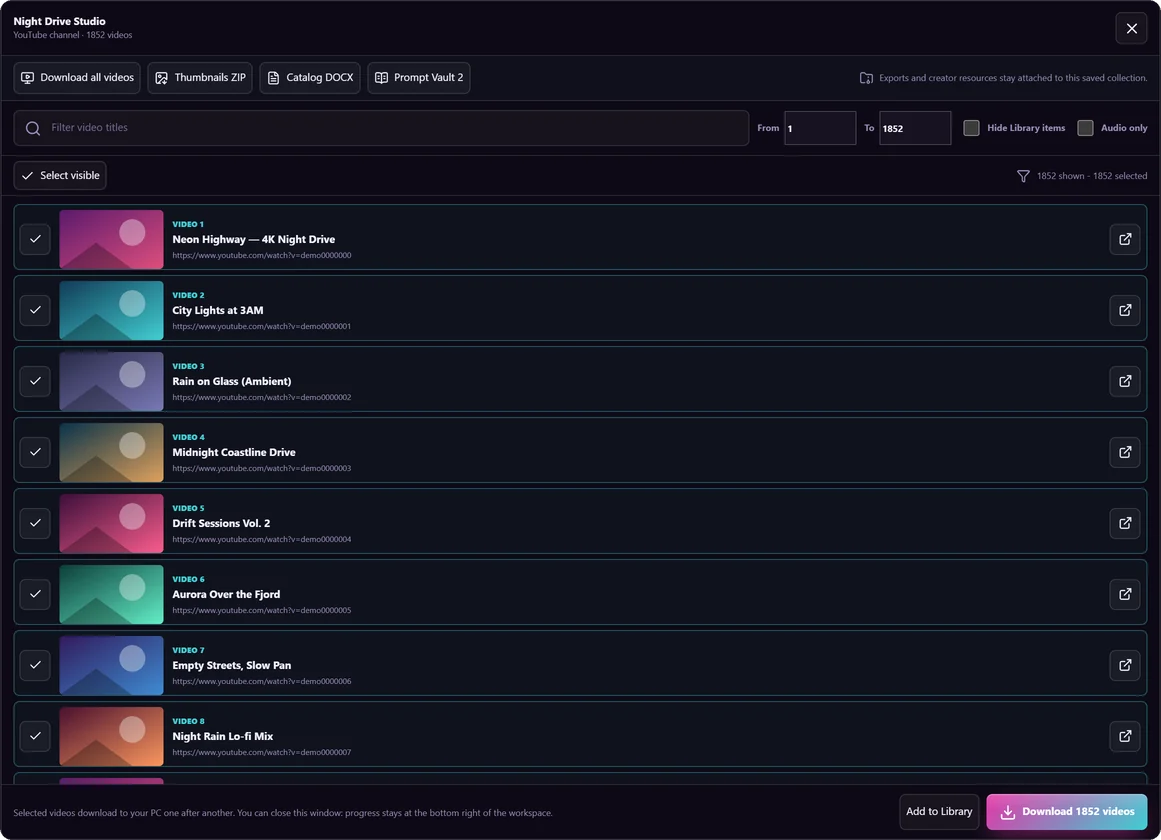This screenshot has width=1161, height=840.
Task: Export Catalog DOCX
Action: (x=310, y=78)
